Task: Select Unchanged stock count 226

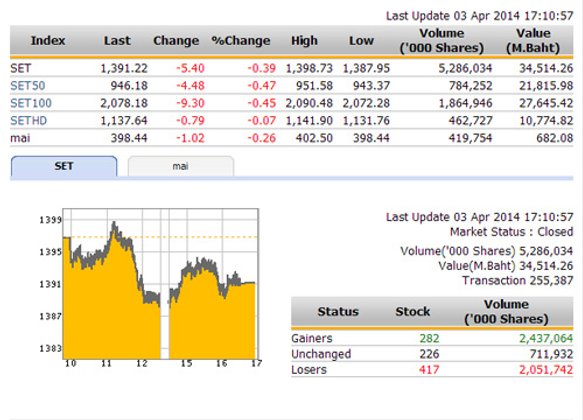Action: pos(429,354)
